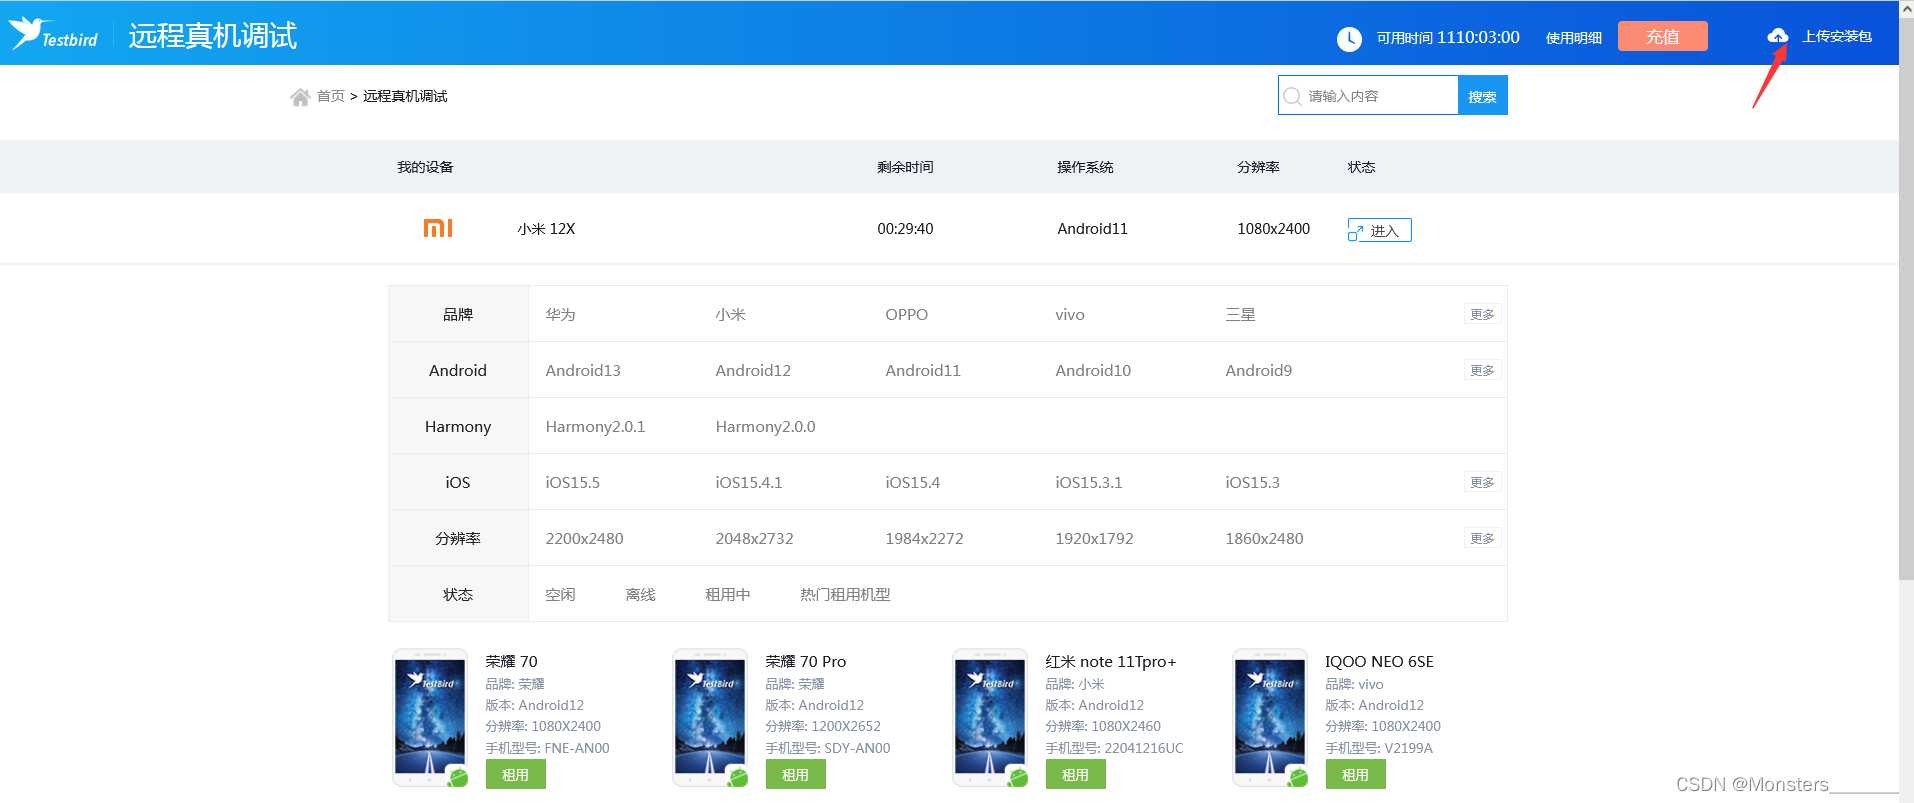Select iOS15.4 filter
Viewport: 1914px width, 803px height.
(912, 482)
